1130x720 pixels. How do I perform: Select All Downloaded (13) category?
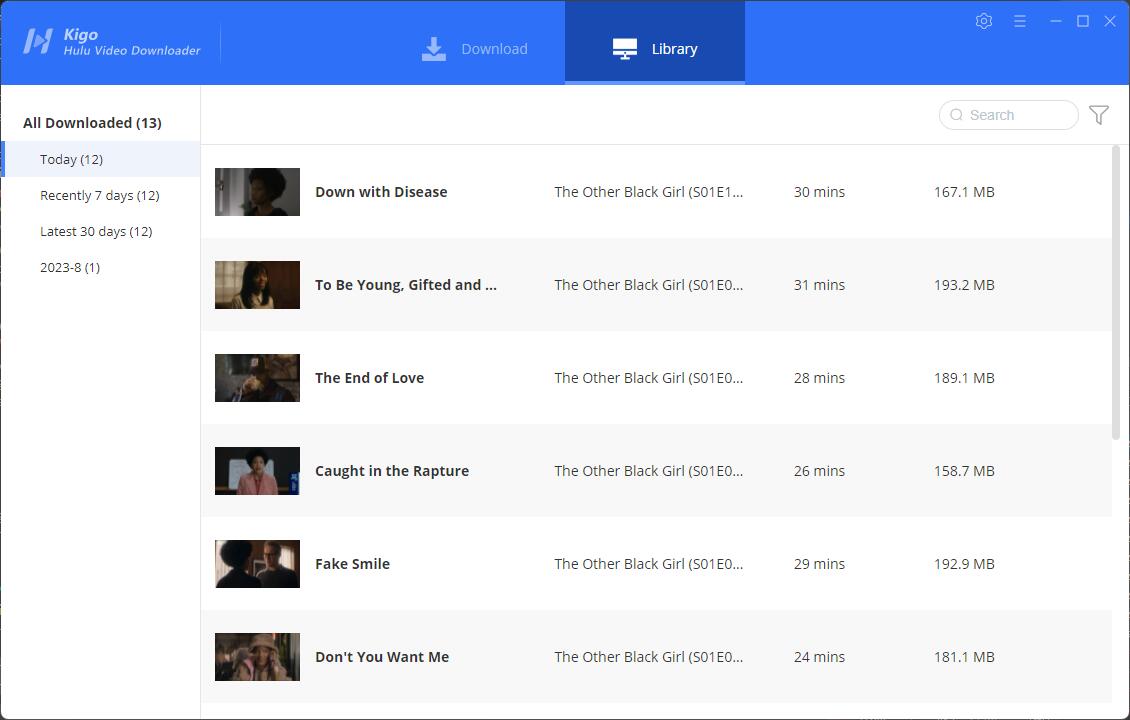coord(92,123)
